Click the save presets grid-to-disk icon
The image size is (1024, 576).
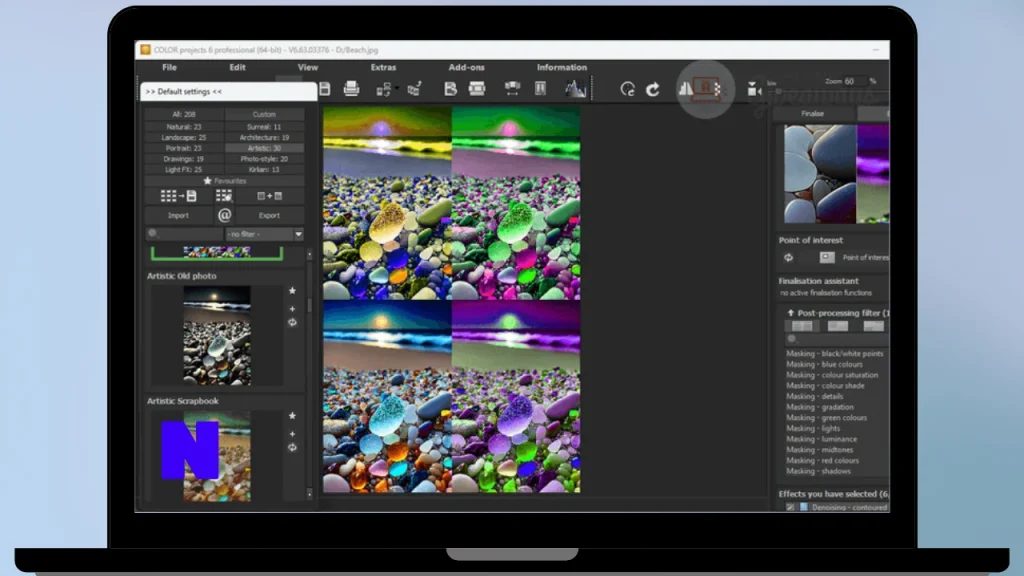click(x=178, y=196)
